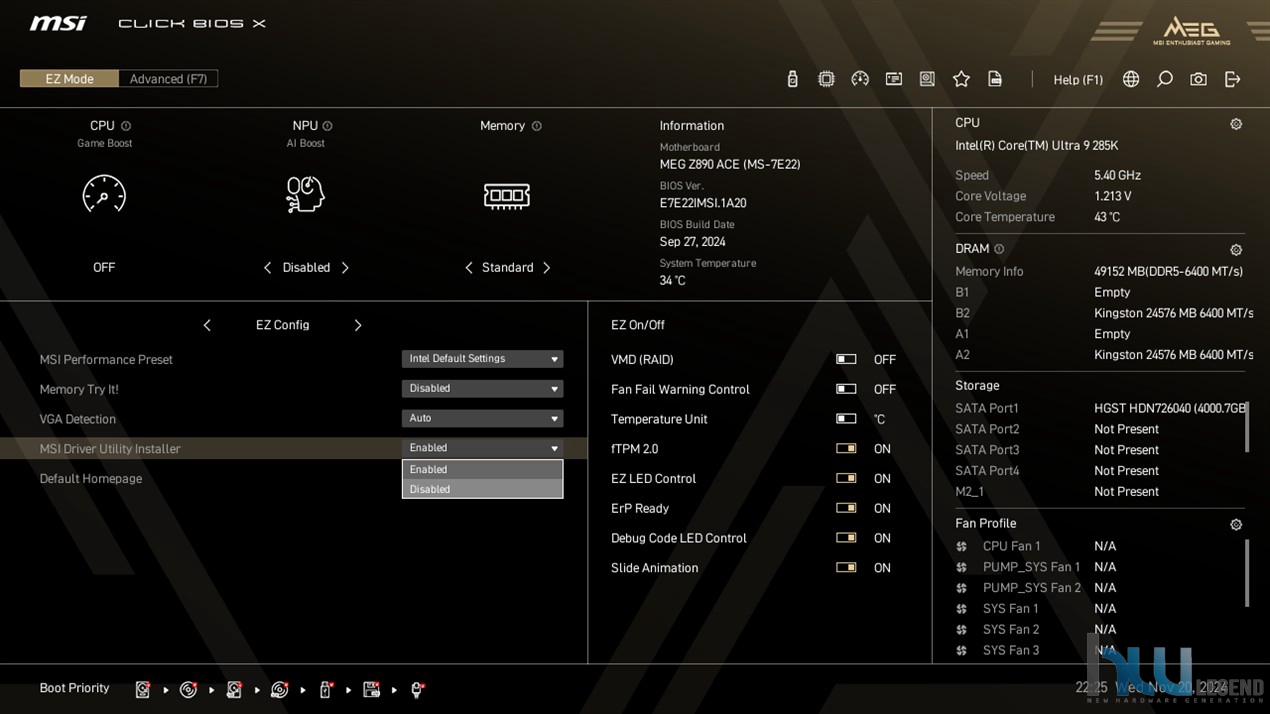Click the exit icon at the toolbar end
This screenshot has height=714, width=1270.
tap(1232, 79)
